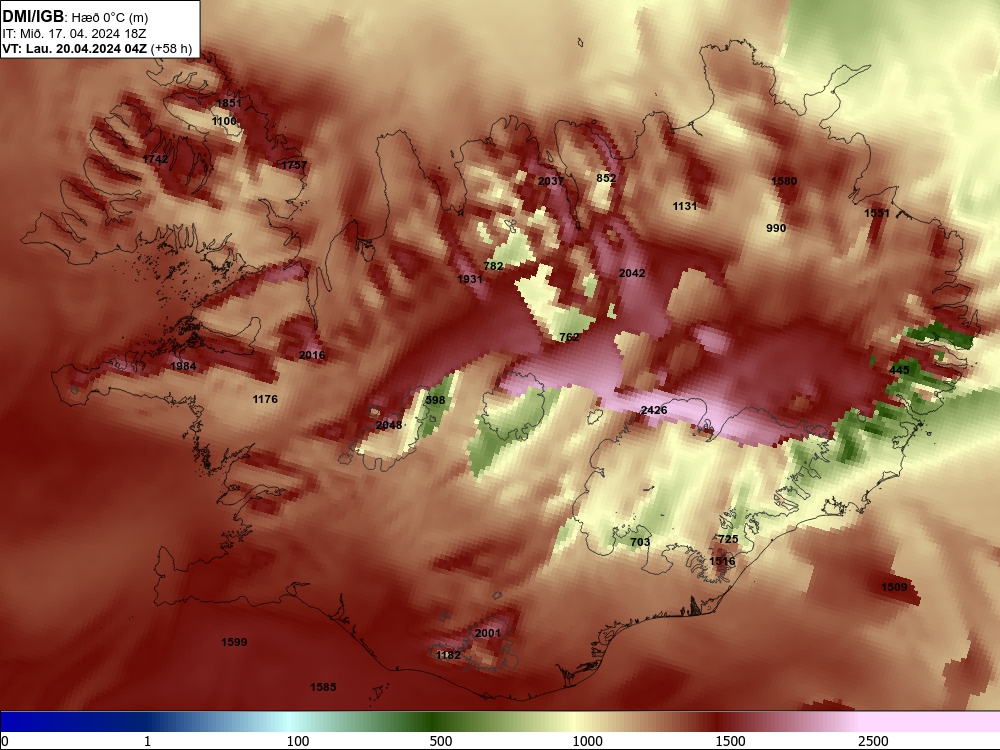Click the 2016 label
This screenshot has width=1000, height=750.
coord(312,355)
